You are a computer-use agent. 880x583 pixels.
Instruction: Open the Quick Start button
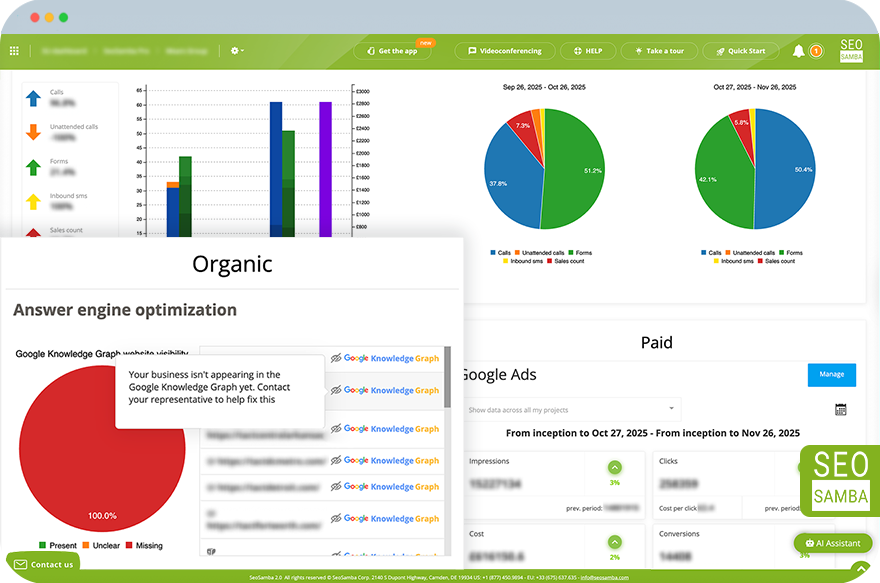point(741,51)
